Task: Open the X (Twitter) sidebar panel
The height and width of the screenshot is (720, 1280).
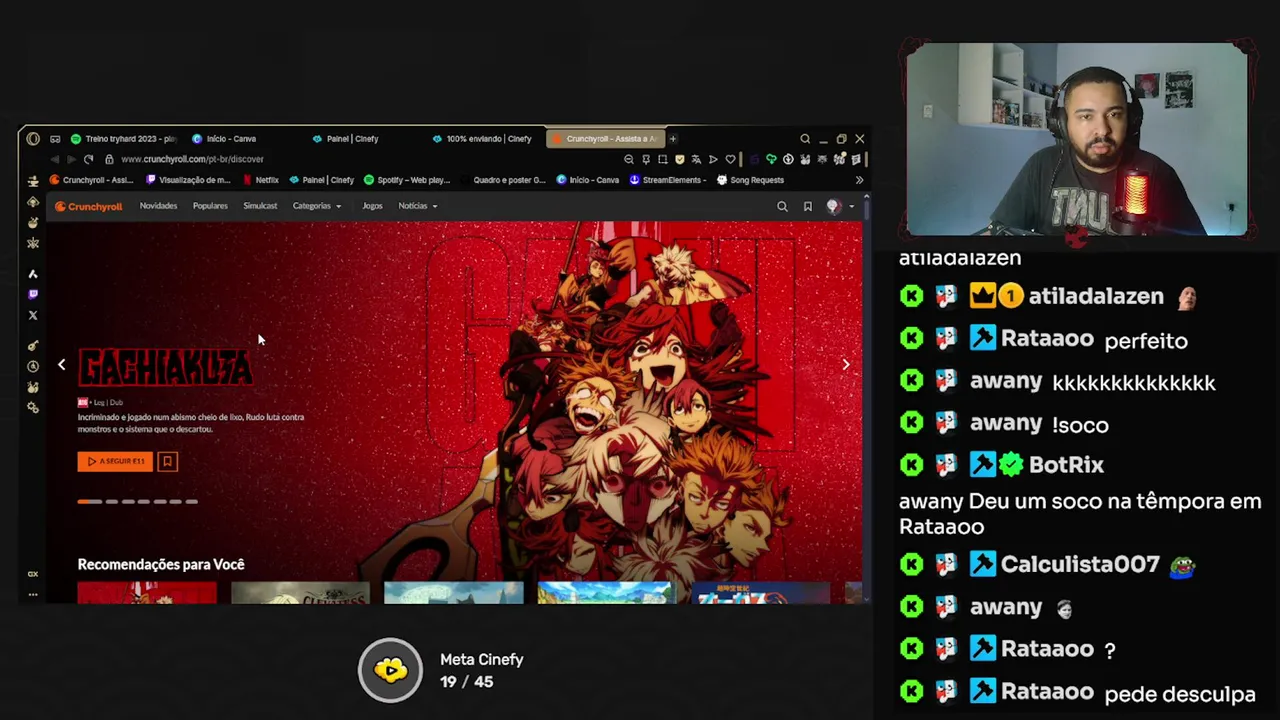Action: [x=33, y=315]
